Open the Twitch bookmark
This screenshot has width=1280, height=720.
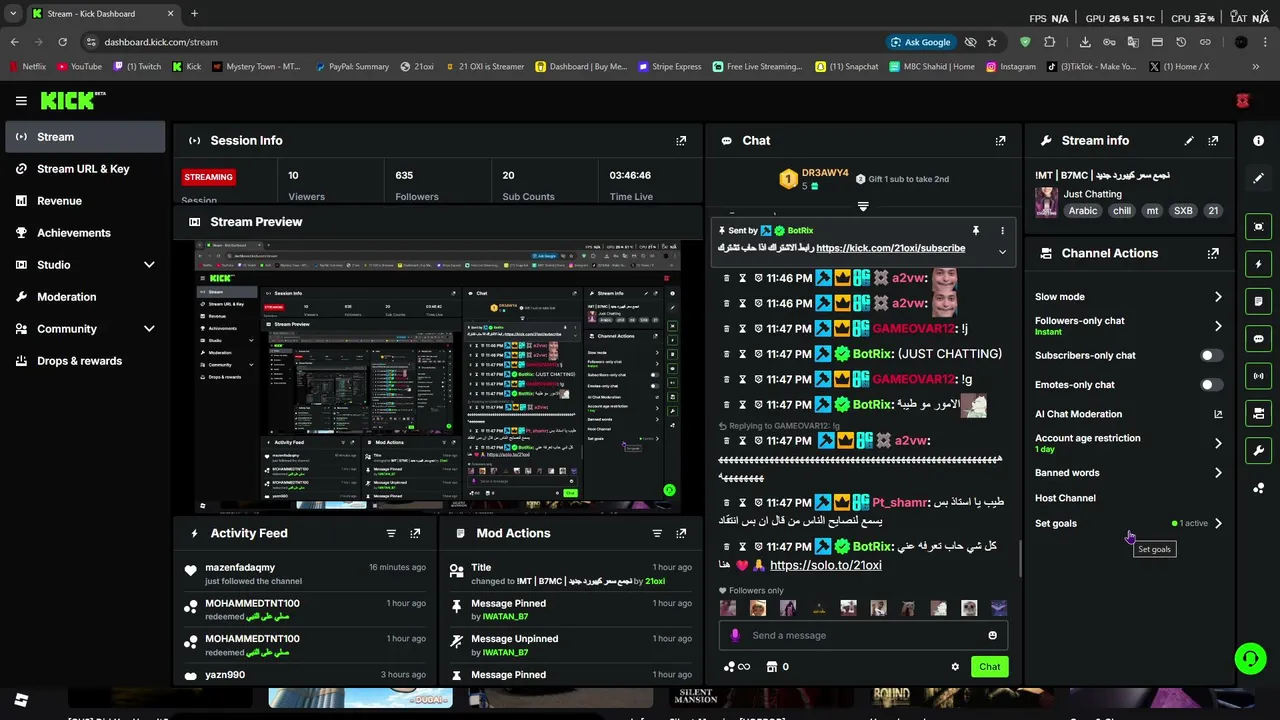(x=137, y=67)
